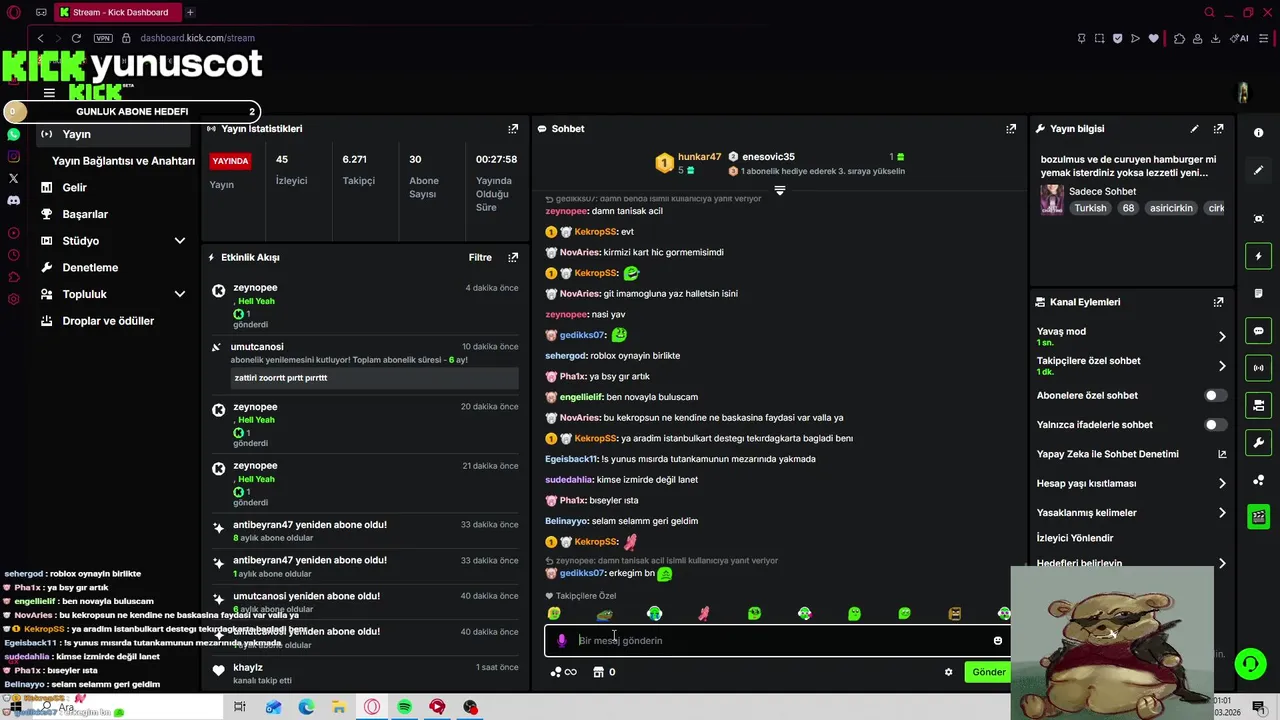Click the green clapperboard icon in right toolbar

1258,517
